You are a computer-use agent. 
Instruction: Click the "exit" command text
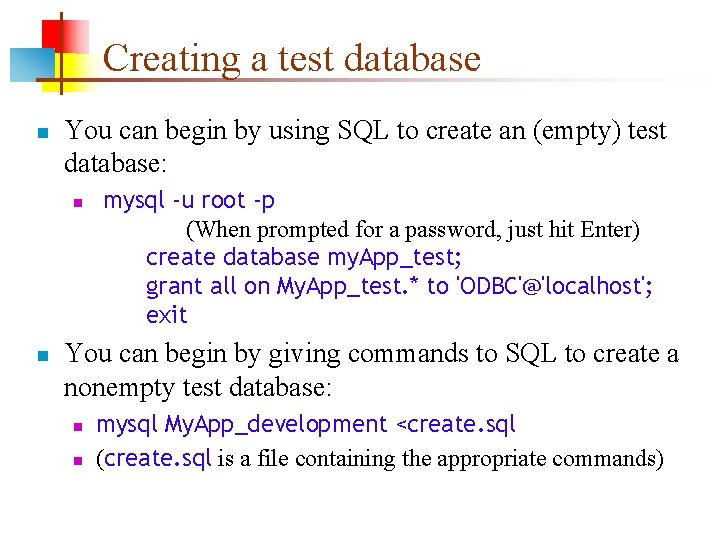(167, 315)
